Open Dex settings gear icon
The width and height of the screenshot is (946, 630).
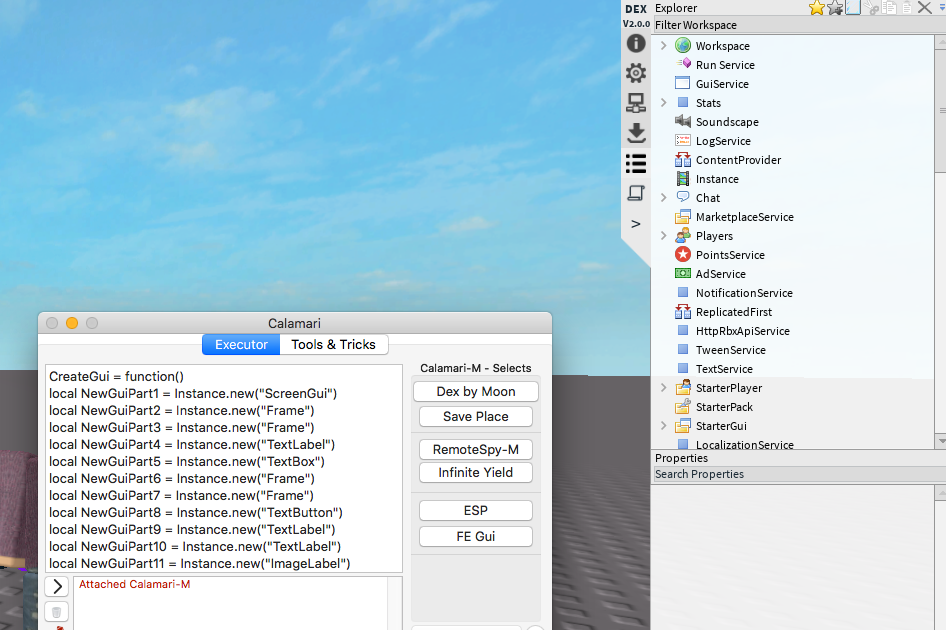[636, 73]
